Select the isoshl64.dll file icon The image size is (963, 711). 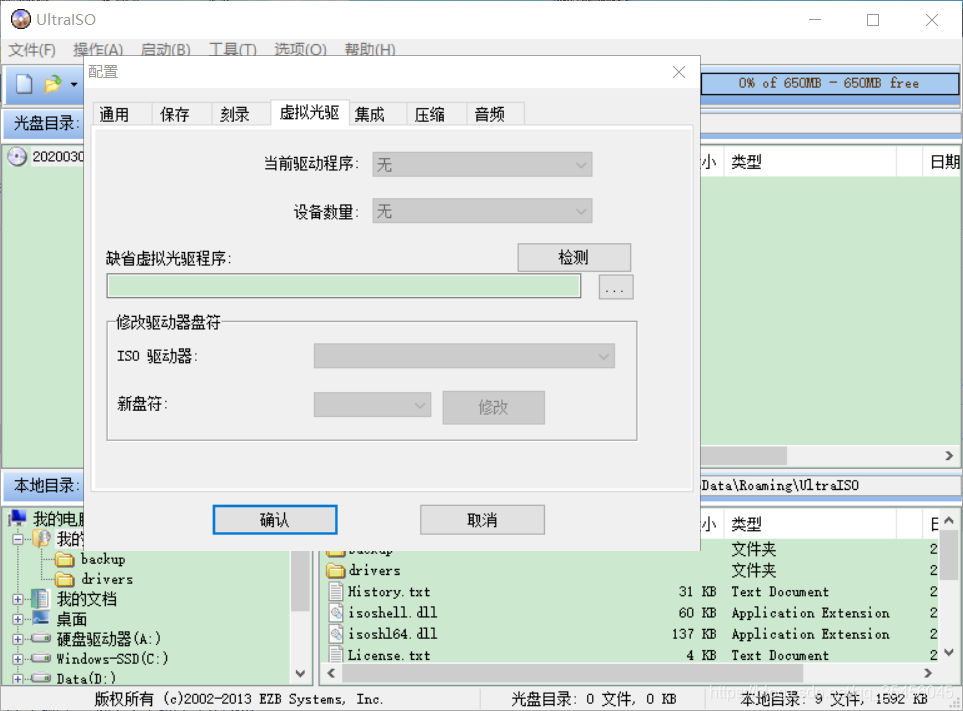(x=336, y=634)
